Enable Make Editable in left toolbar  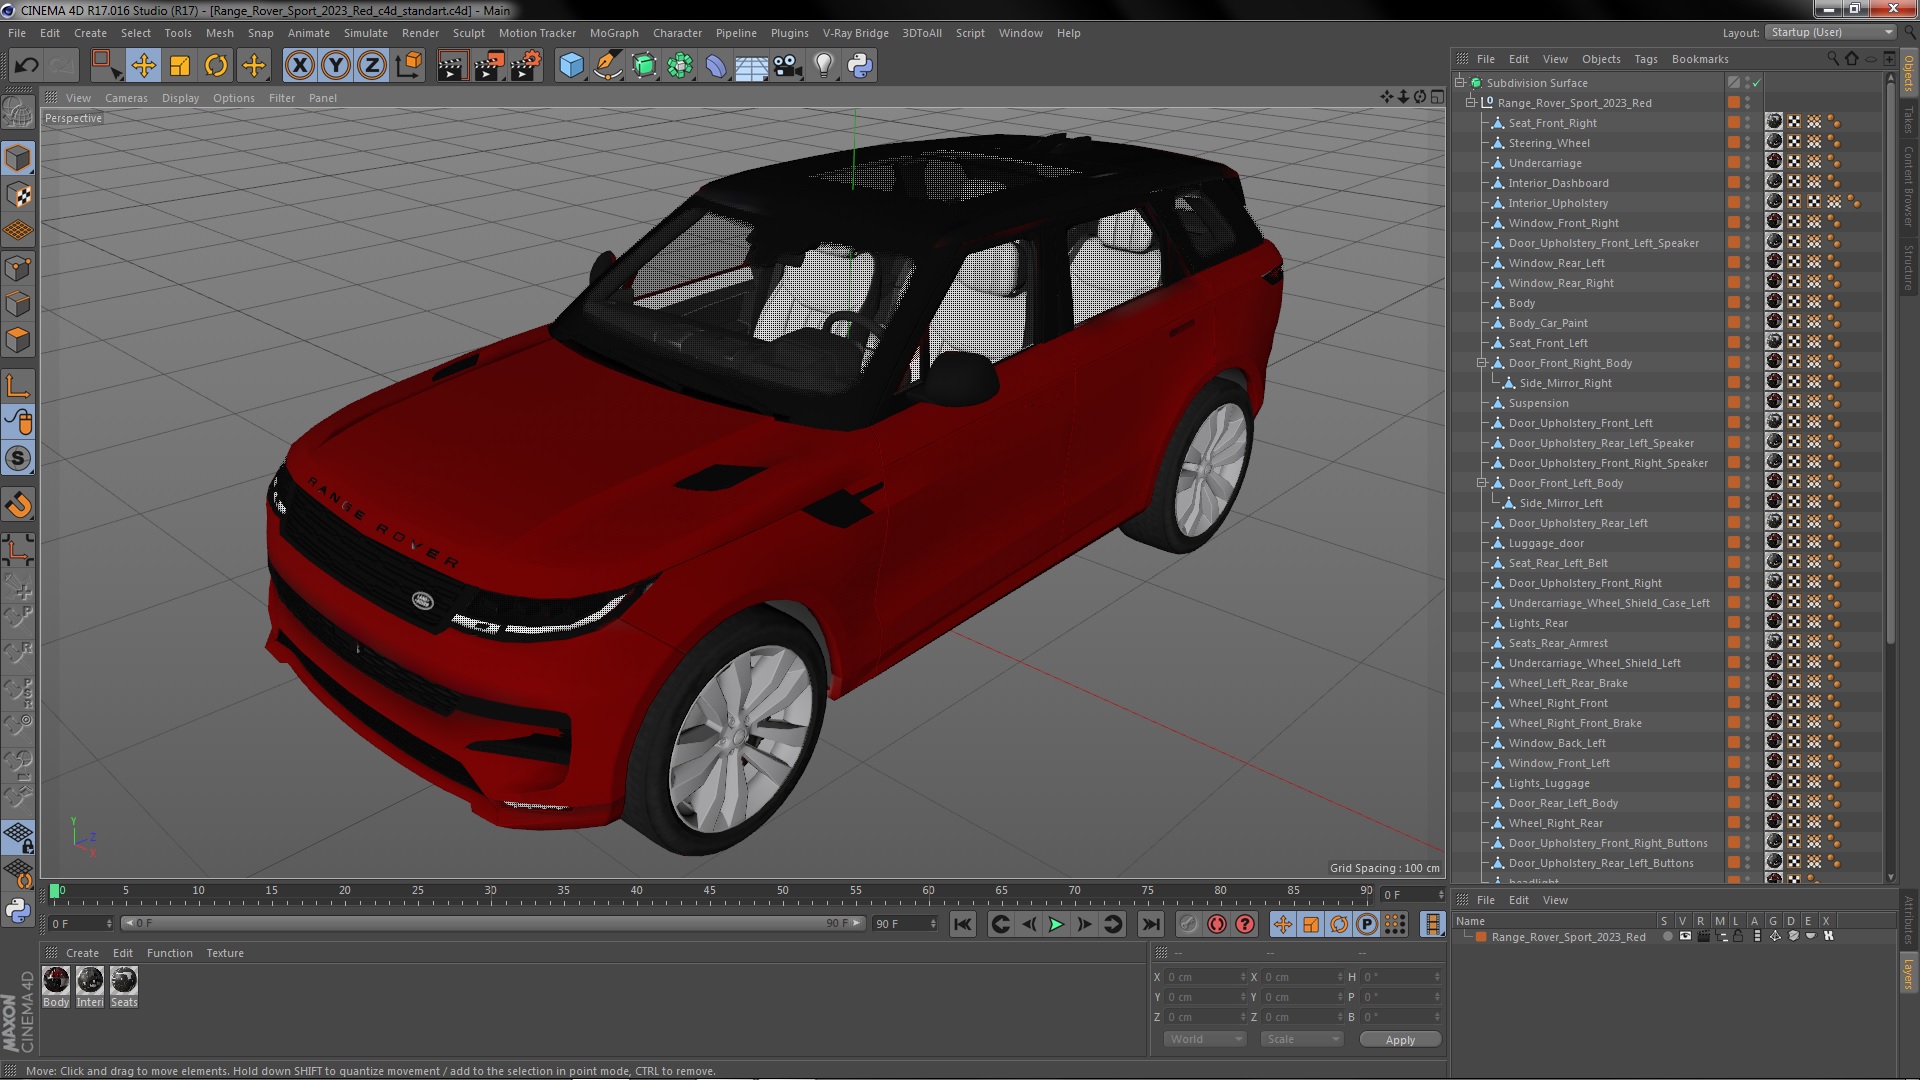(x=18, y=112)
